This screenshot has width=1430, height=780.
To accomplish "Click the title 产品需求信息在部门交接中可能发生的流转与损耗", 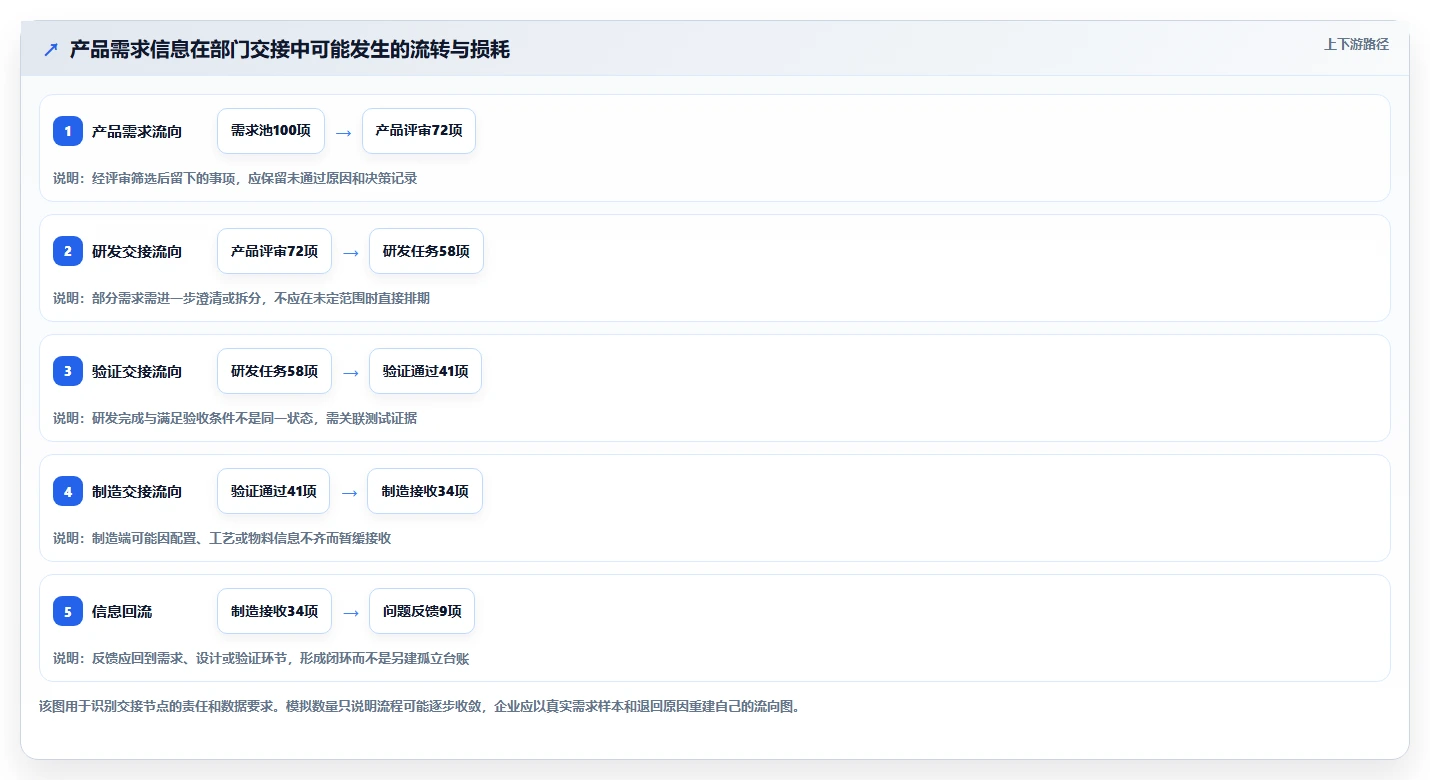I will click(290, 49).
